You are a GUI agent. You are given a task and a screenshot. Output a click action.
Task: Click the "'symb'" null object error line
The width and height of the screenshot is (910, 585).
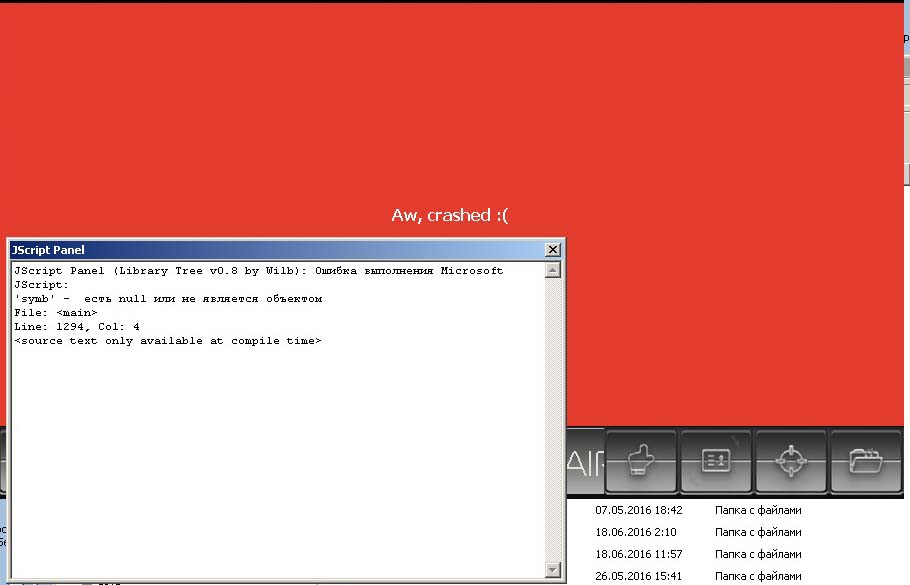(168, 299)
